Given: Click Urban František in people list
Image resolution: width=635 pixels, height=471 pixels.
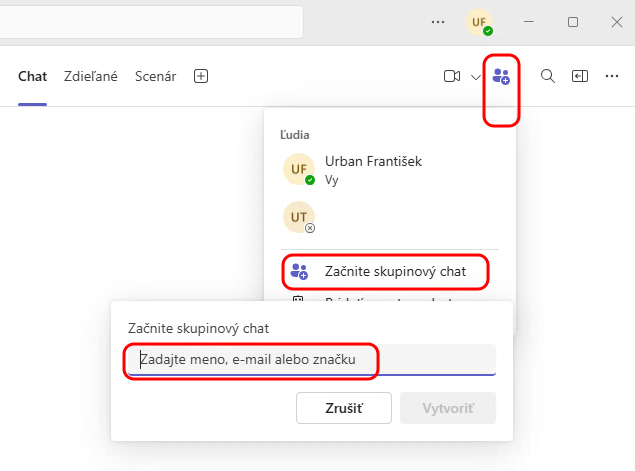Looking at the screenshot, I should [x=373, y=162].
